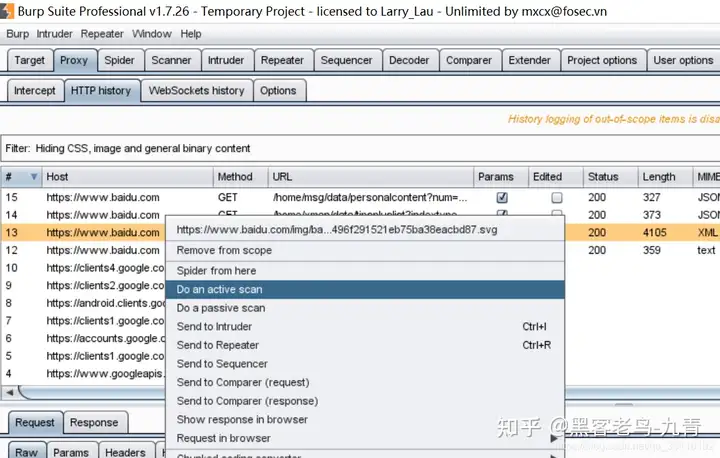
Task: Open the Request tab in lower pane
Action: pos(35,423)
